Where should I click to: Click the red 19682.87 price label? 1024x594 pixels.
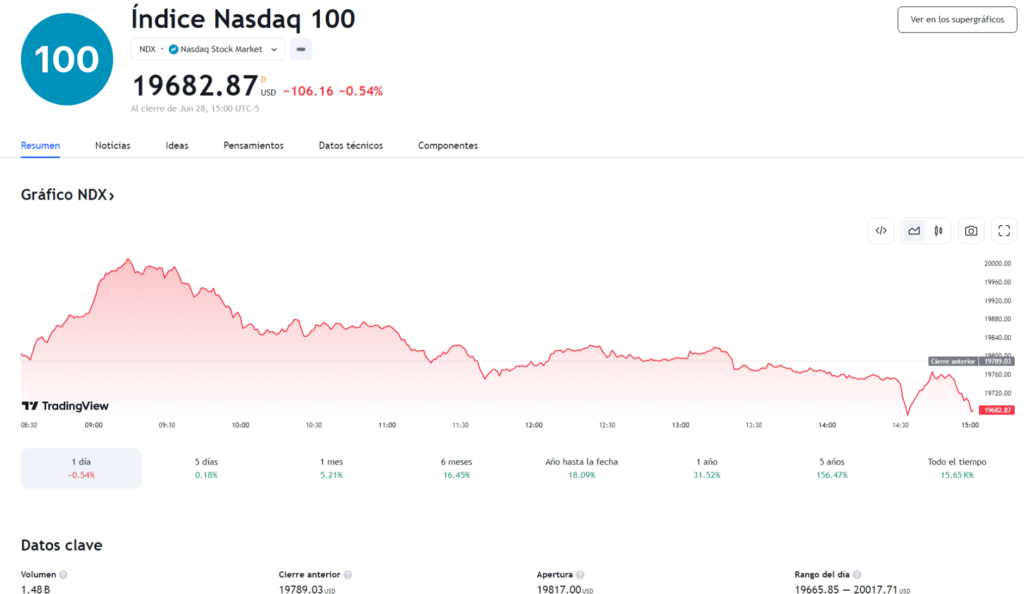(x=997, y=410)
